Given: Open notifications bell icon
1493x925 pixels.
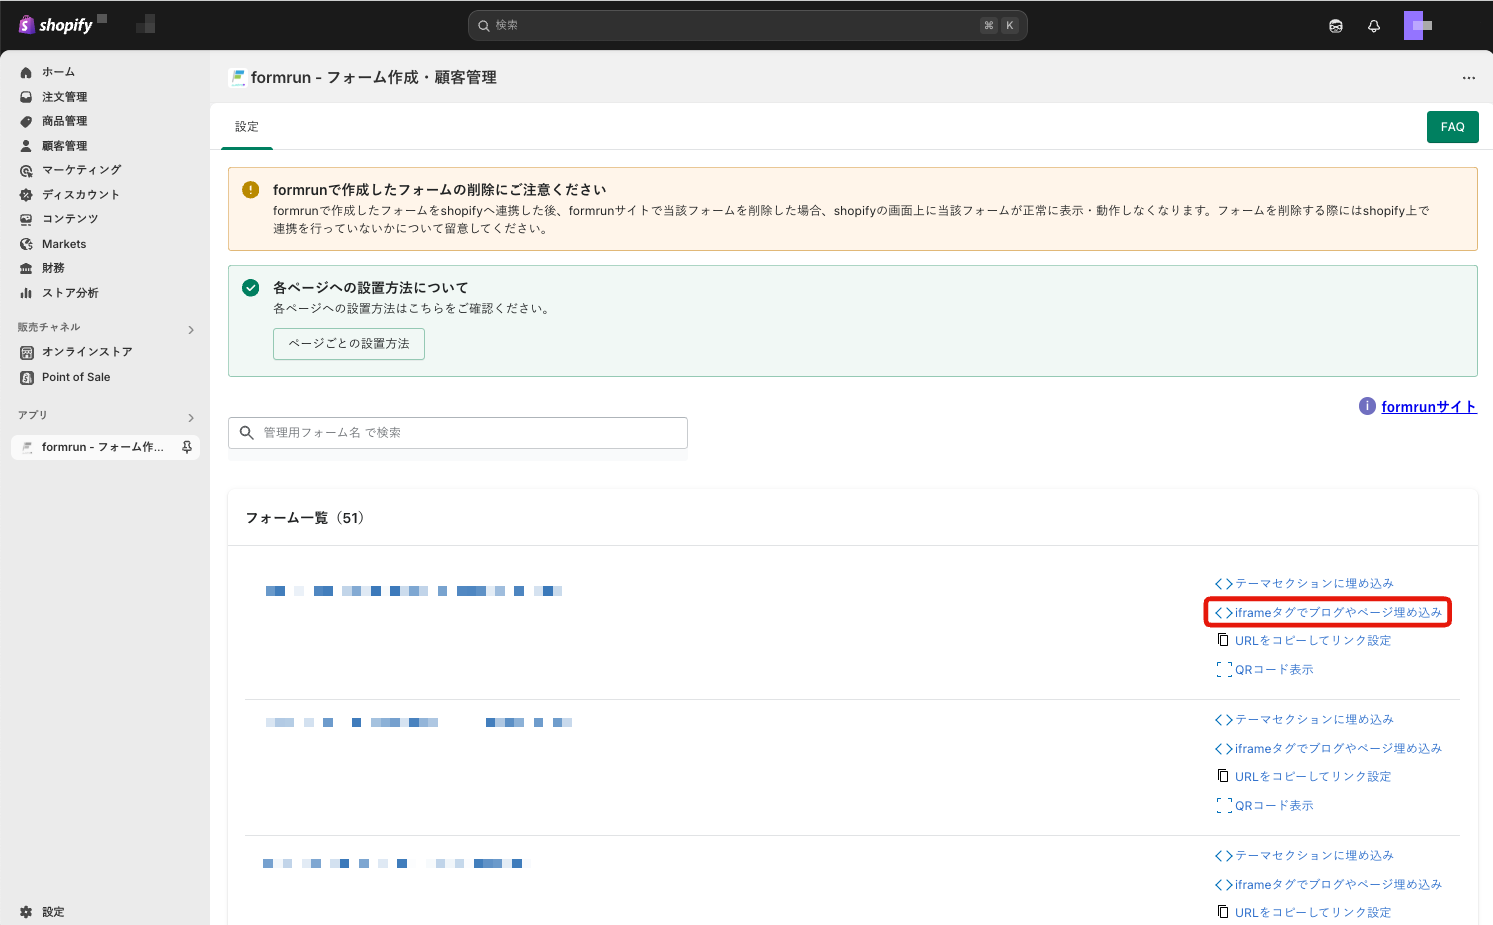Looking at the screenshot, I should (x=1374, y=26).
